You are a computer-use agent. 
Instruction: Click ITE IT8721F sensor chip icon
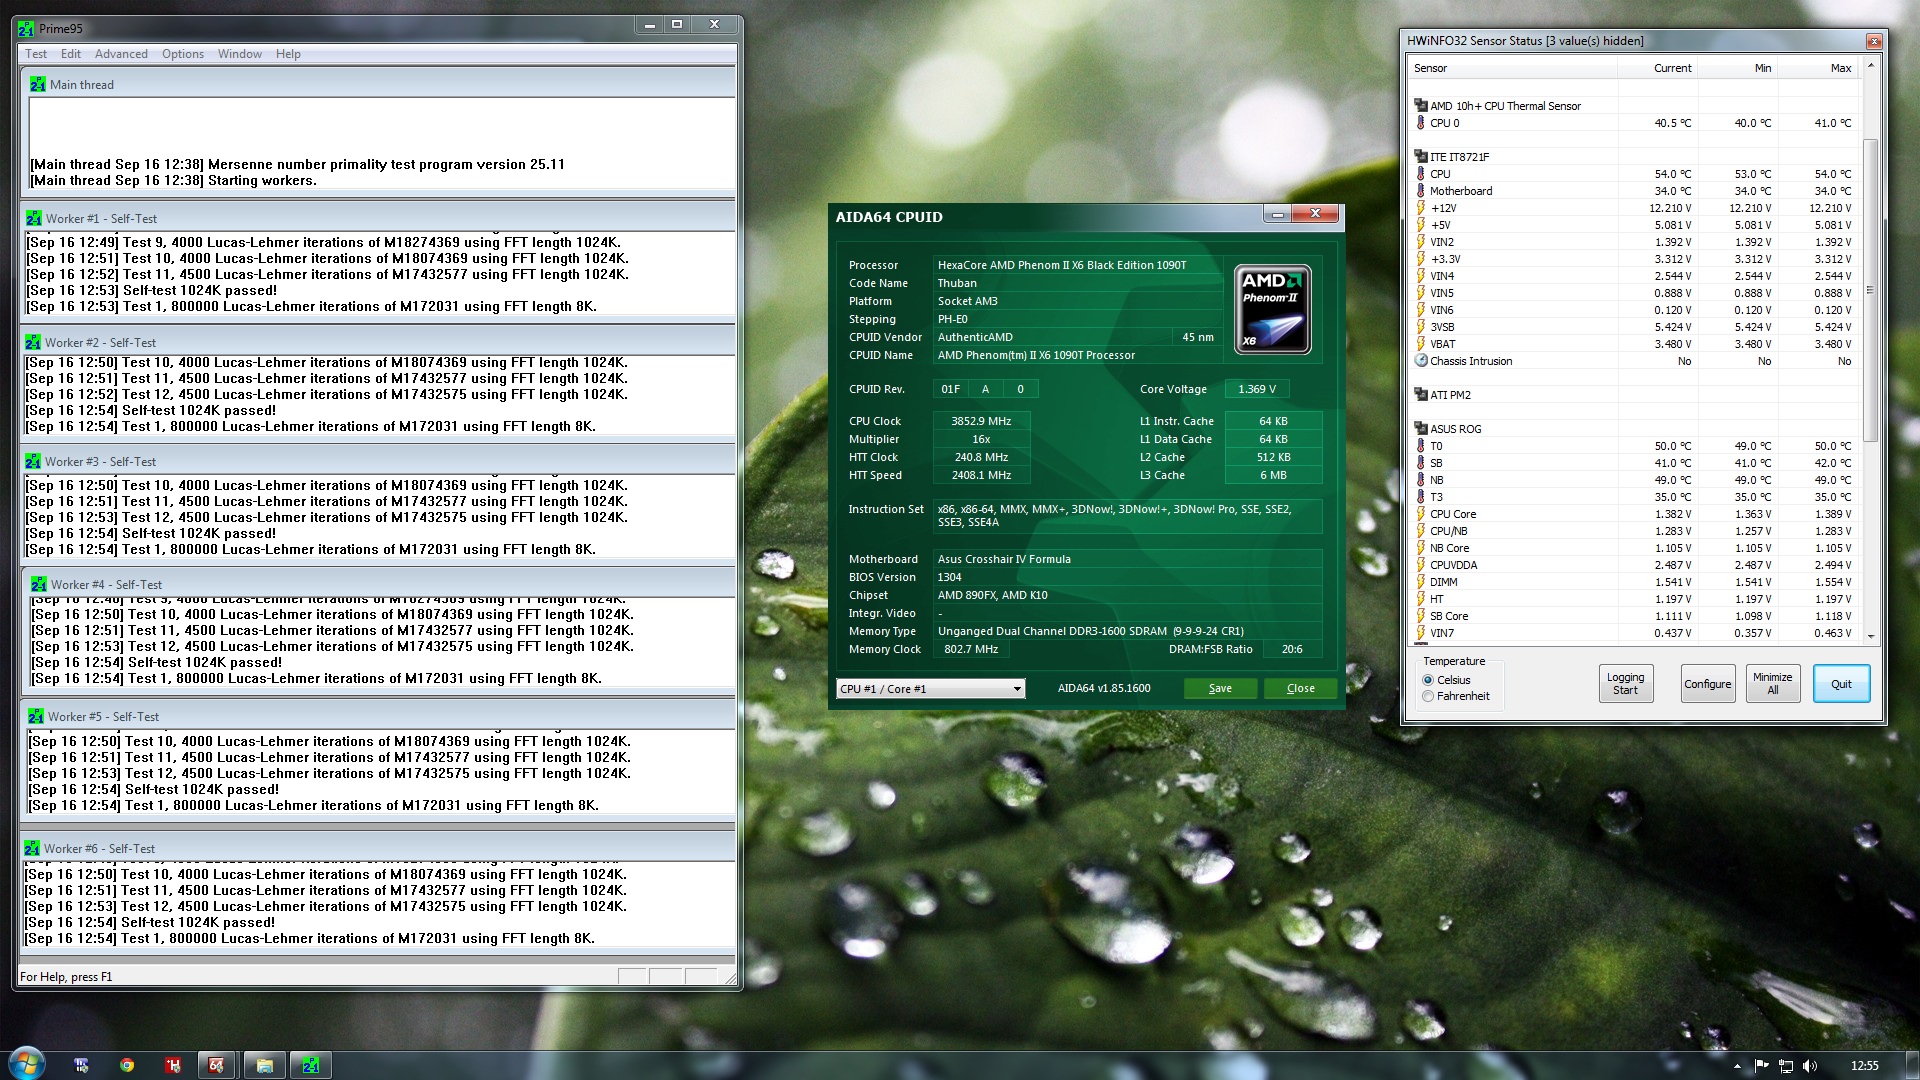pos(1420,156)
